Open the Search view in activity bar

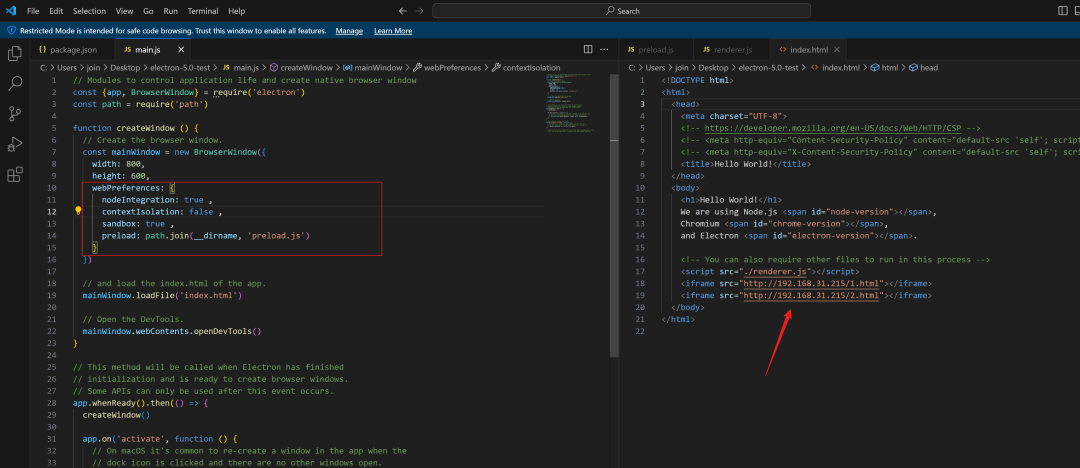(14, 83)
